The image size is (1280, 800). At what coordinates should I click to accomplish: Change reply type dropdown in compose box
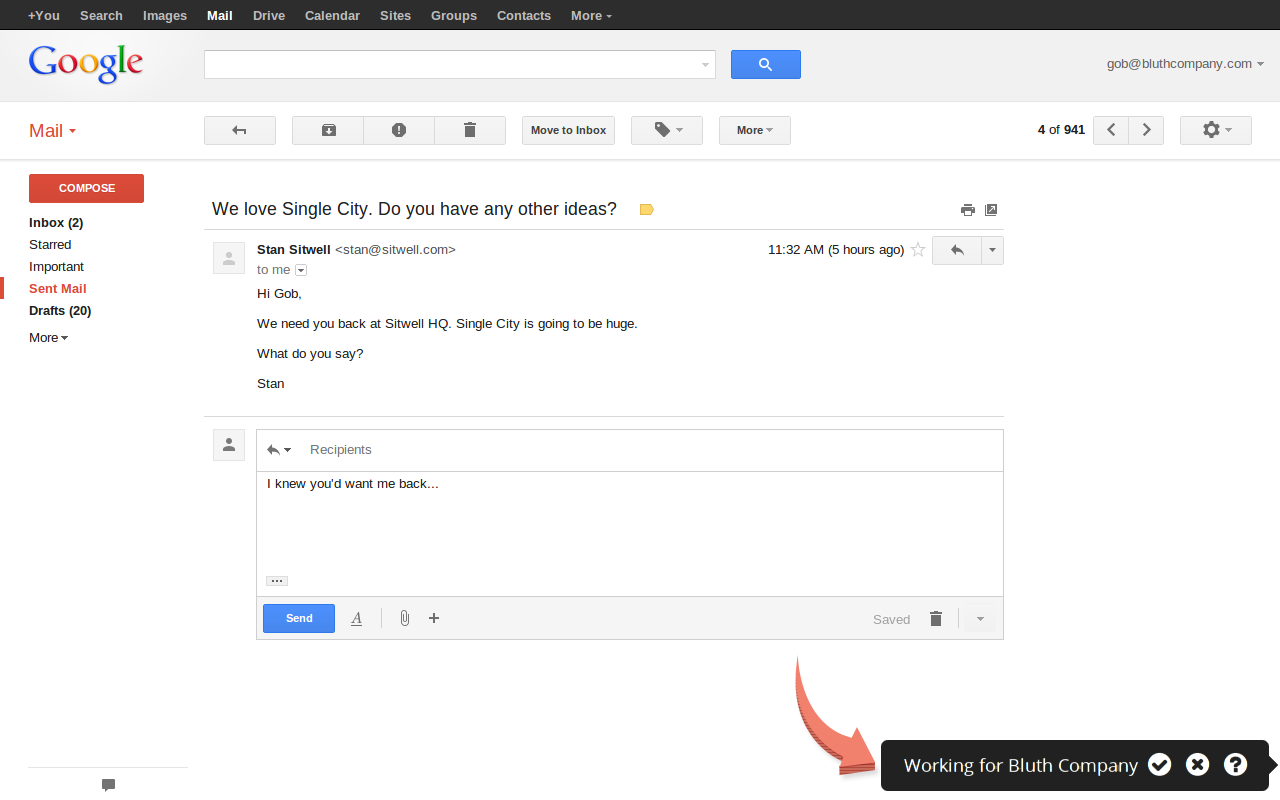click(x=279, y=450)
